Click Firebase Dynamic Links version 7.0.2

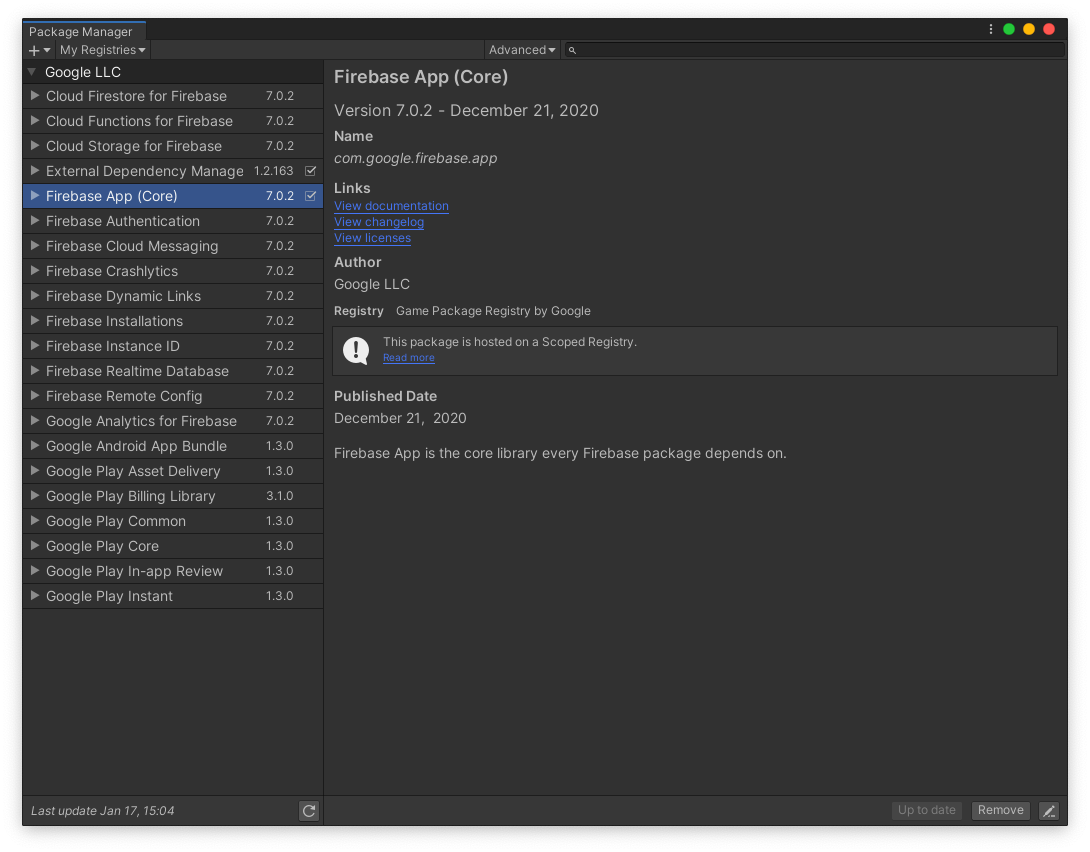pos(279,296)
